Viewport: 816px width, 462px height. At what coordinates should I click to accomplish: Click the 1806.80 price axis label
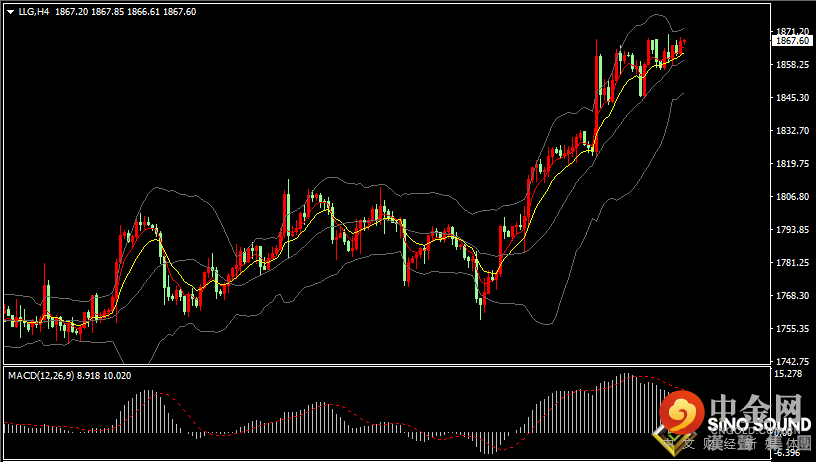[792, 197]
